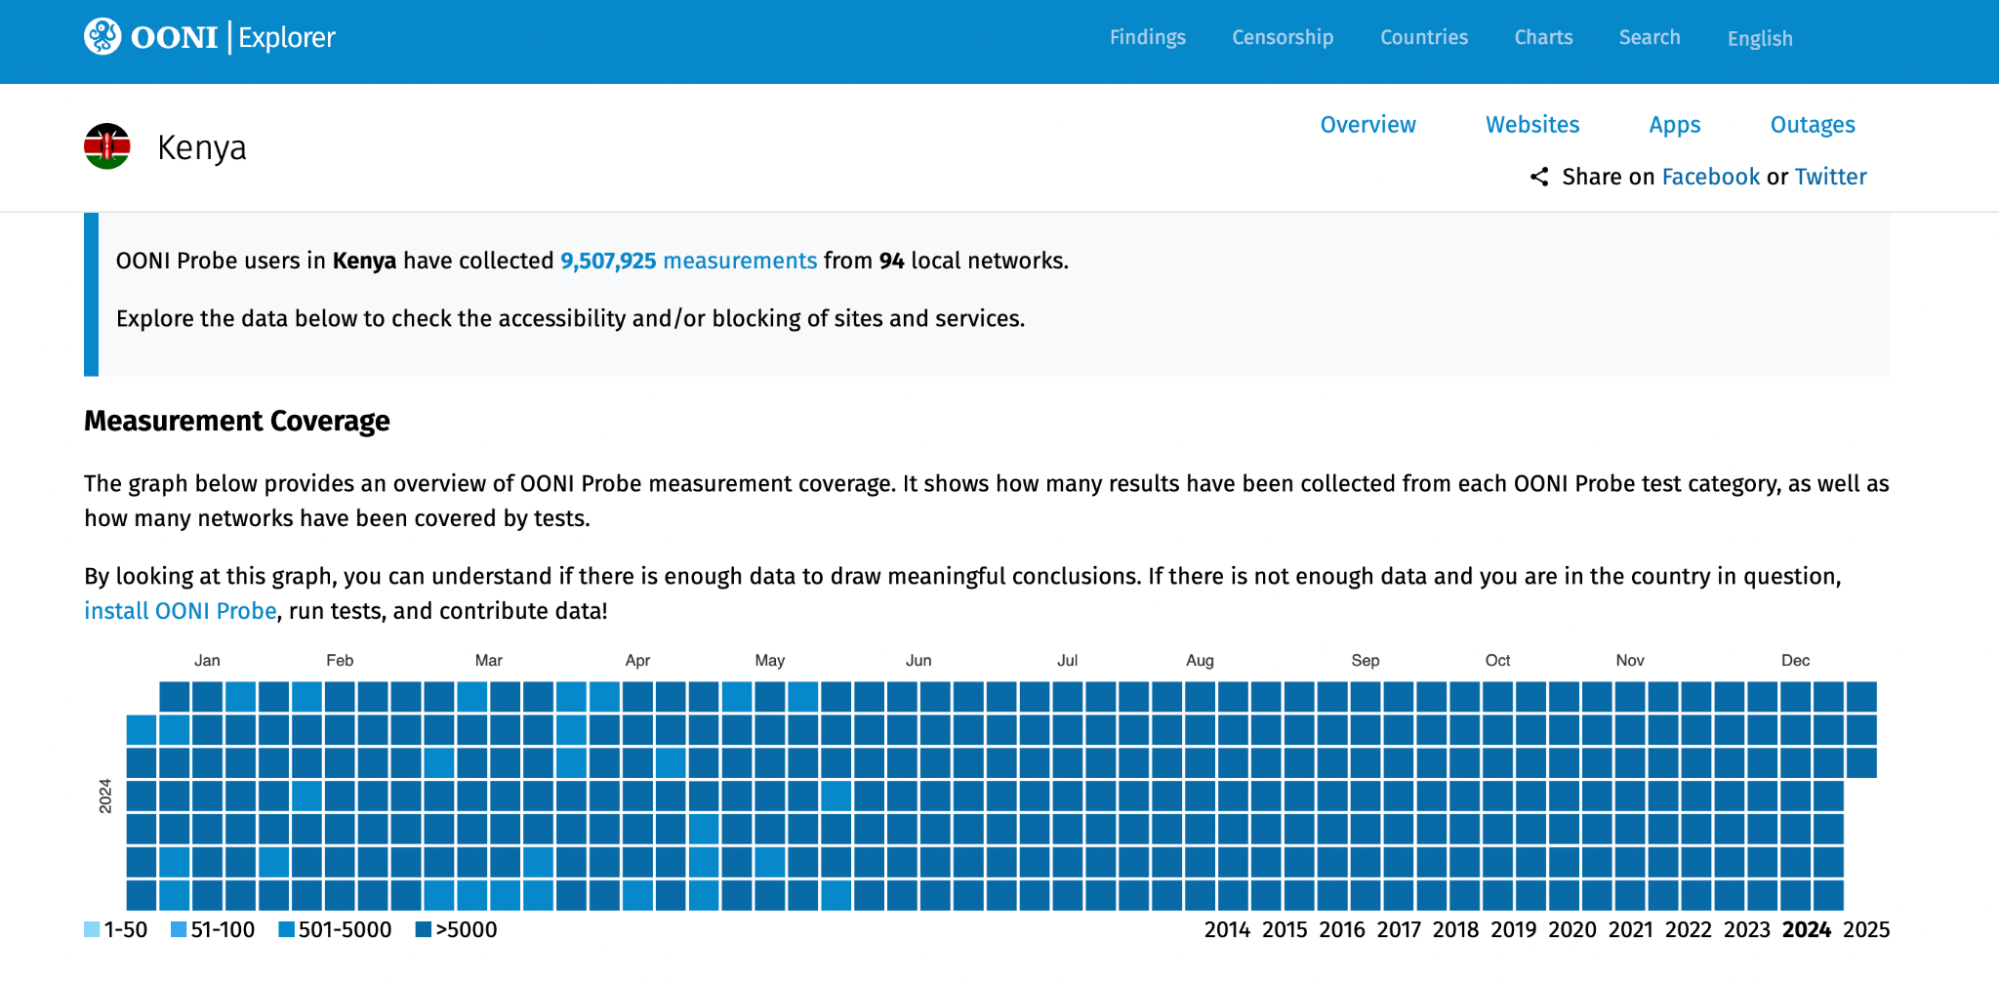1999x995 pixels.
Task: Share the page on Facebook
Action: tap(1710, 177)
